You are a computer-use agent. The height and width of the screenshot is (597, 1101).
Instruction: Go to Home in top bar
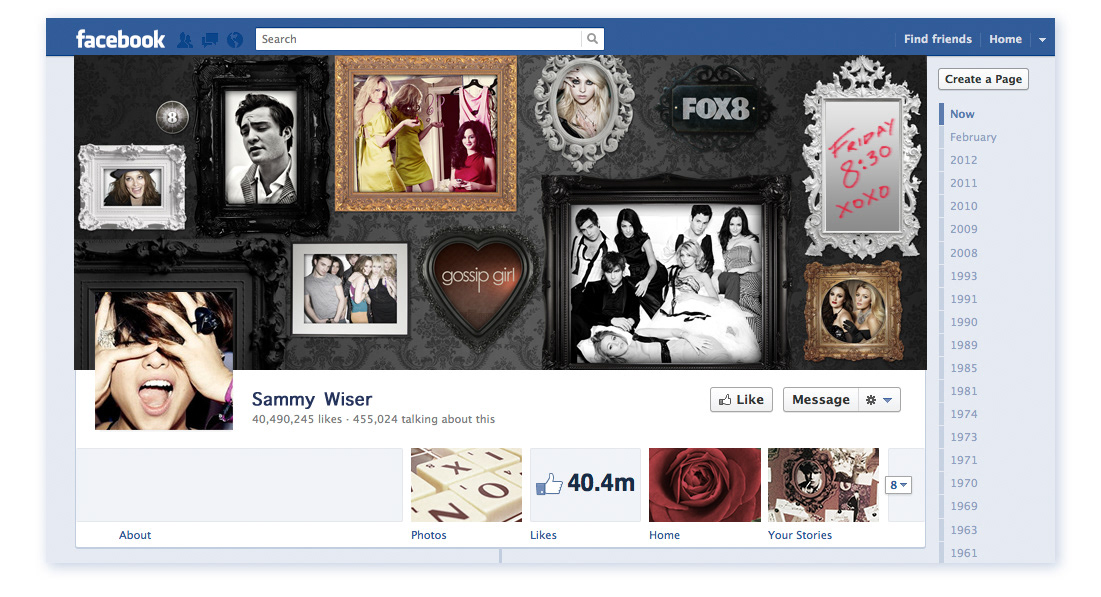[1005, 39]
